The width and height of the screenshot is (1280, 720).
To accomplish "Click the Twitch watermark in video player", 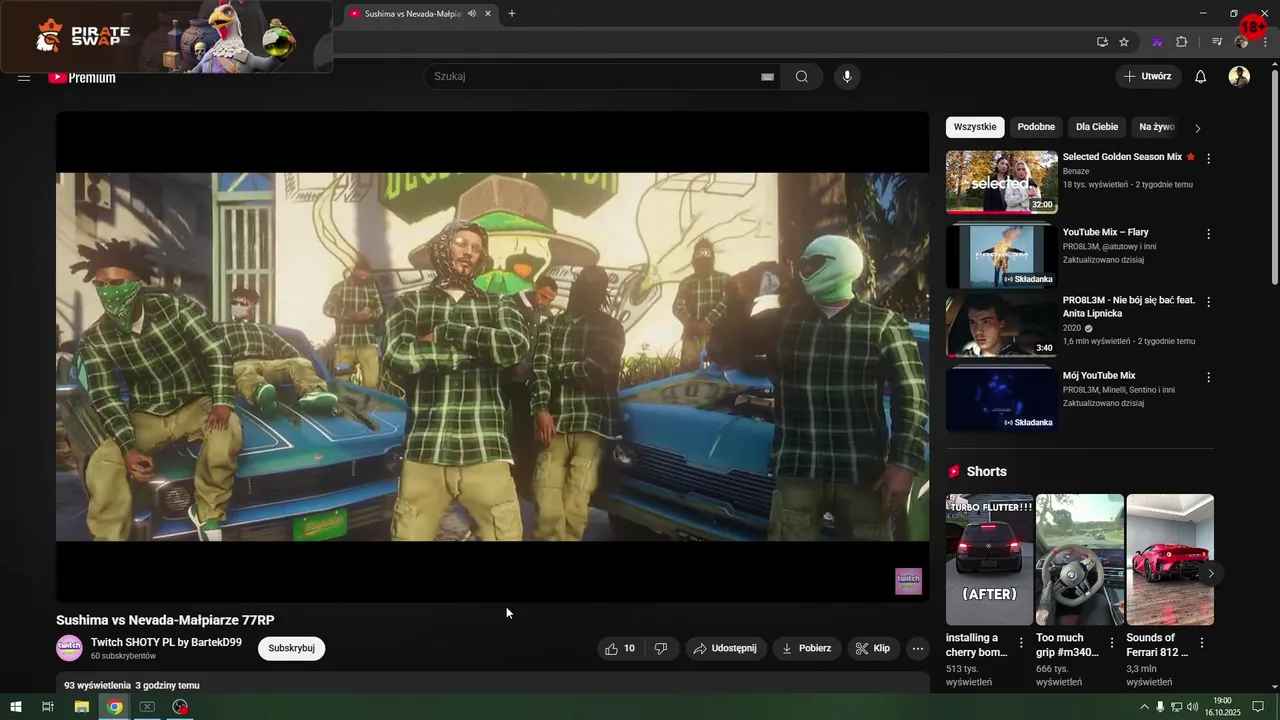I will click(908, 581).
